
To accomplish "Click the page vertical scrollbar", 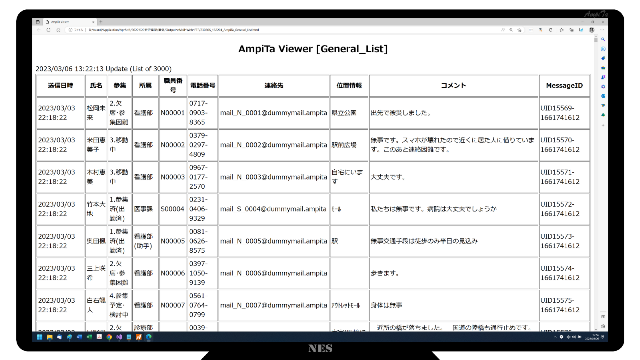I will click(x=596, y=184).
